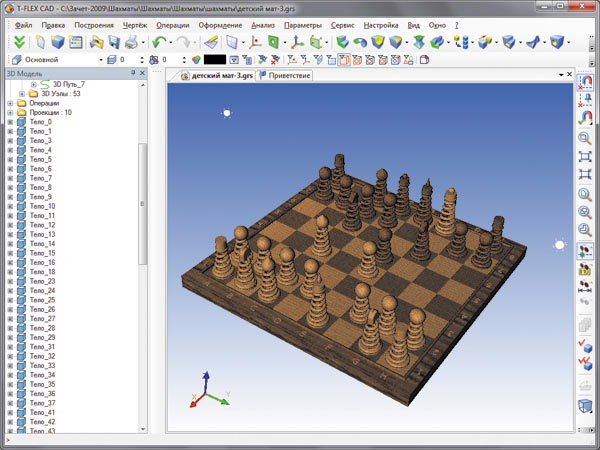This screenshot has height=450, width=600.
Task: Click the green-blue loft operation icon
Action: click(419, 42)
